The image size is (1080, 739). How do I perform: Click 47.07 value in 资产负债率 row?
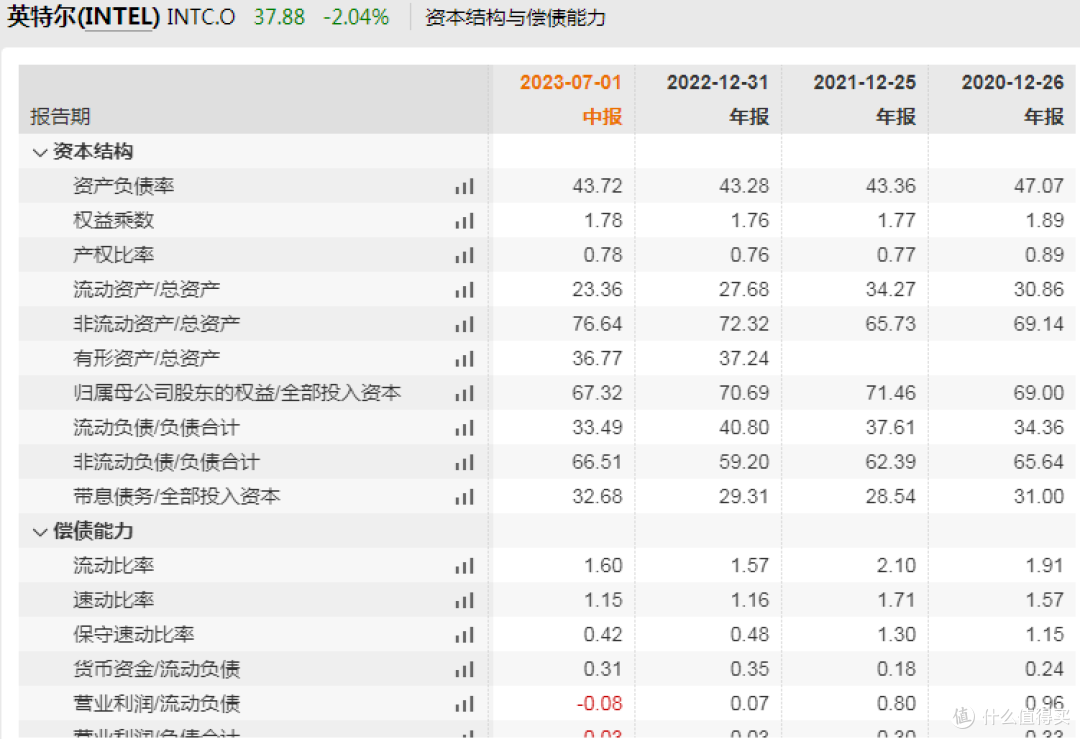coord(1039,186)
